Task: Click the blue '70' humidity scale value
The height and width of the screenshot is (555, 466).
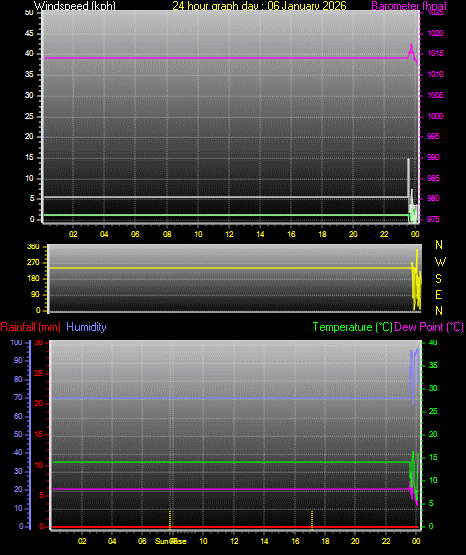Action: (x=18, y=397)
